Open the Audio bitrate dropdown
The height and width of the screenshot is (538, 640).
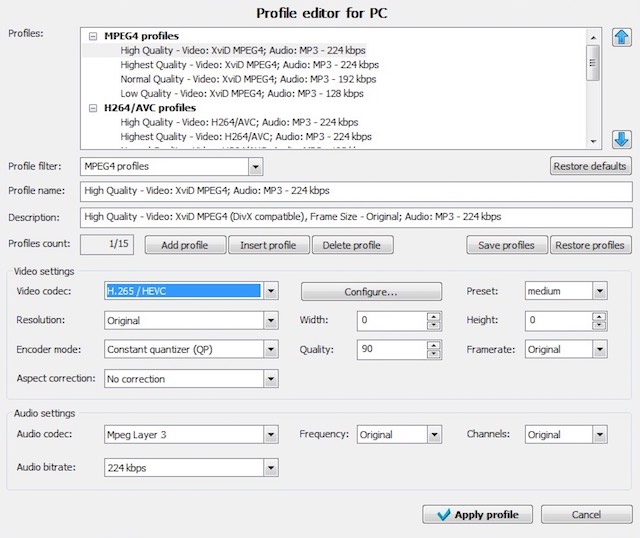pyautogui.click(x=271, y=468)
